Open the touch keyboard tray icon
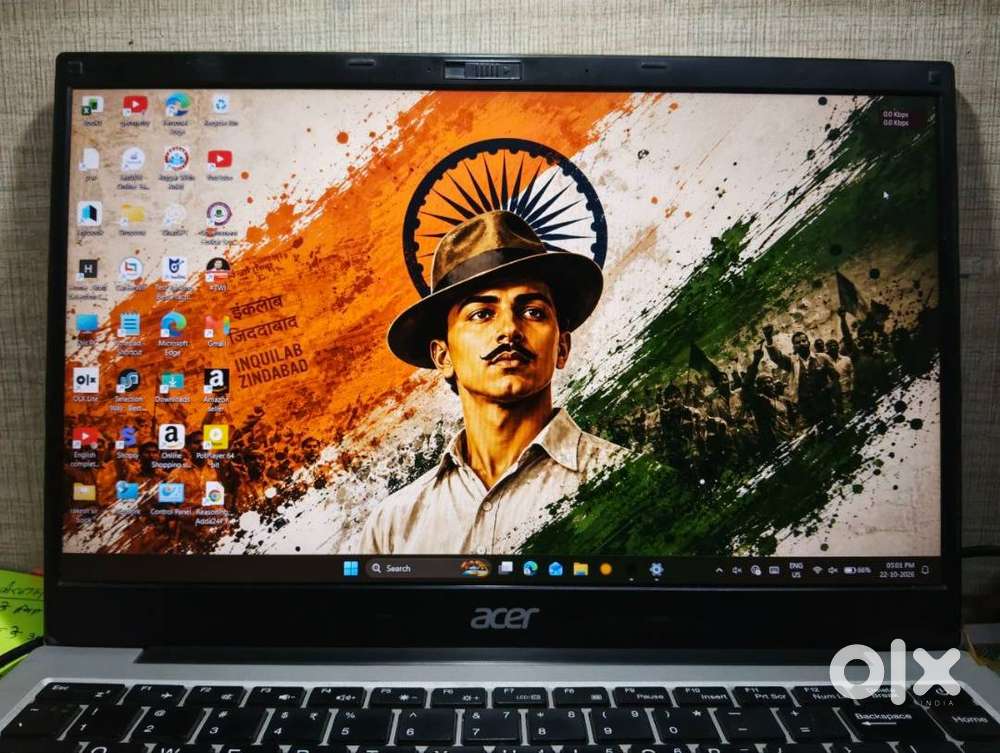 [774, 570]
